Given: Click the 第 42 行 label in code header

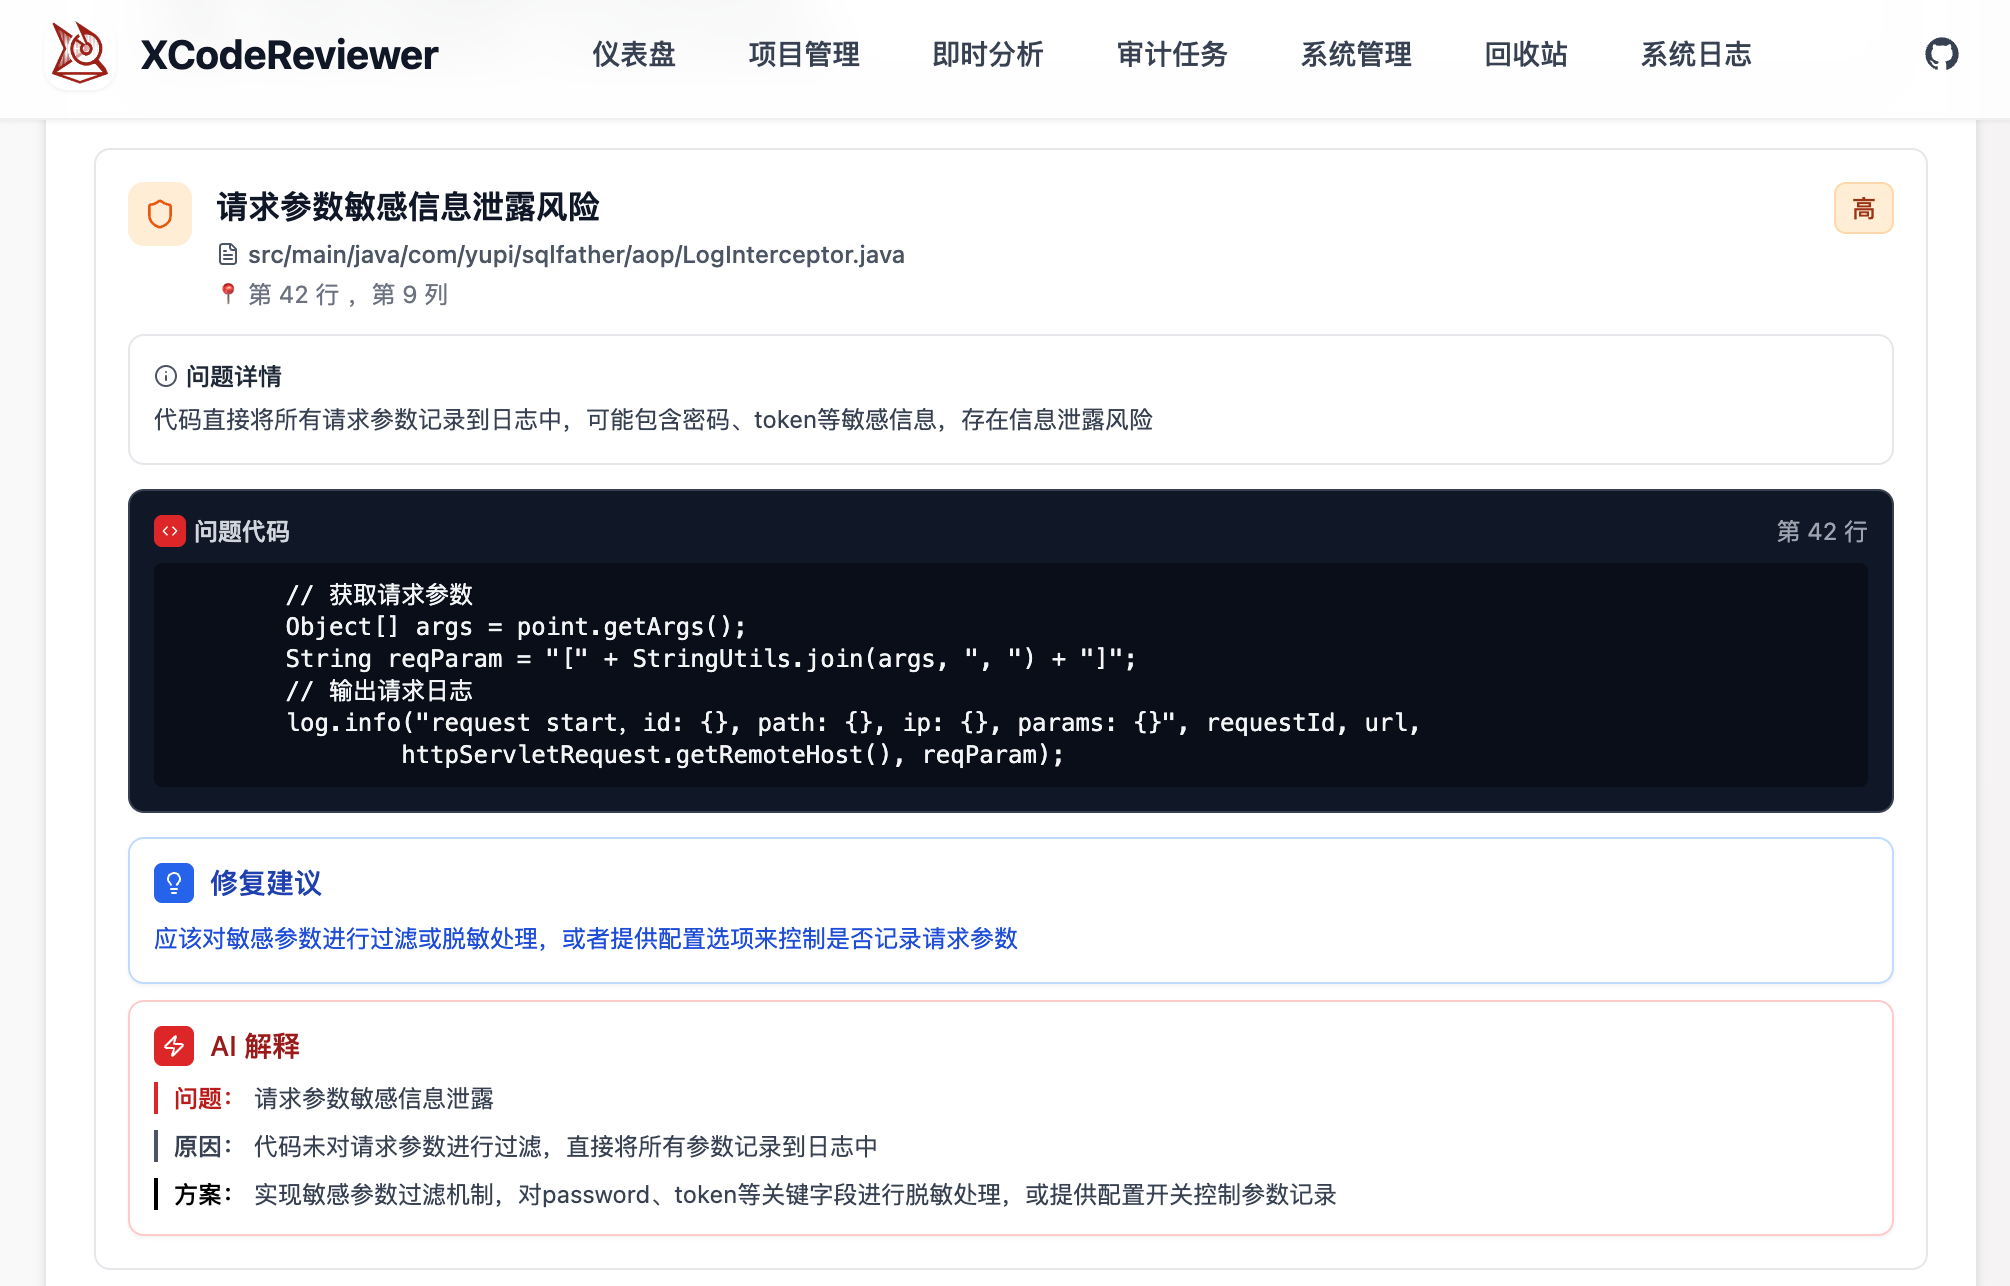Looking at the screenshot, I should (1822, 531).
